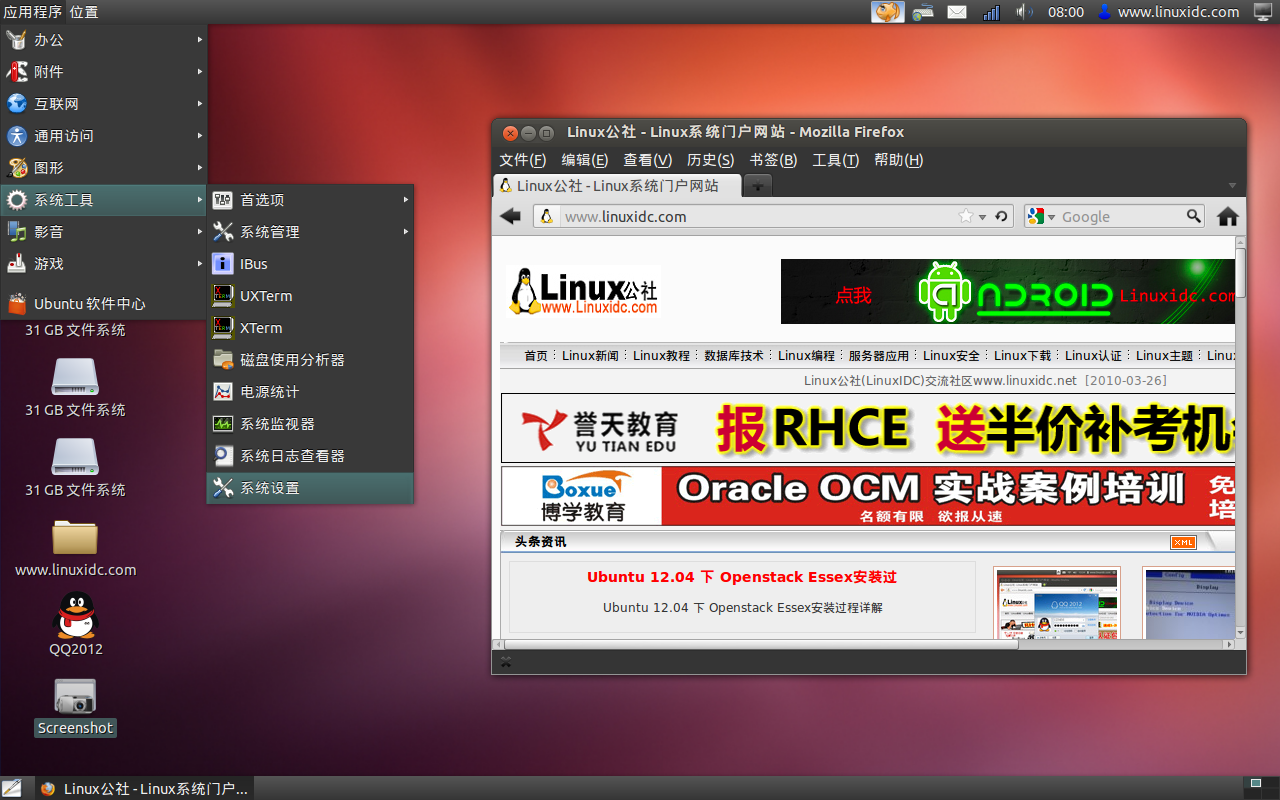Open the 誉天教育 RHCE banner
The height and width of the screenshot is (800, 1280).
coord(868,428)
